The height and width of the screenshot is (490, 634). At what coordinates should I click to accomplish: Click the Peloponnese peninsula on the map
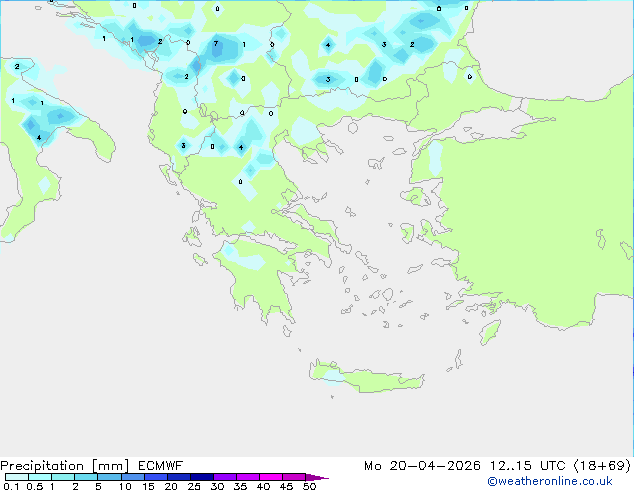click(259, 279)
